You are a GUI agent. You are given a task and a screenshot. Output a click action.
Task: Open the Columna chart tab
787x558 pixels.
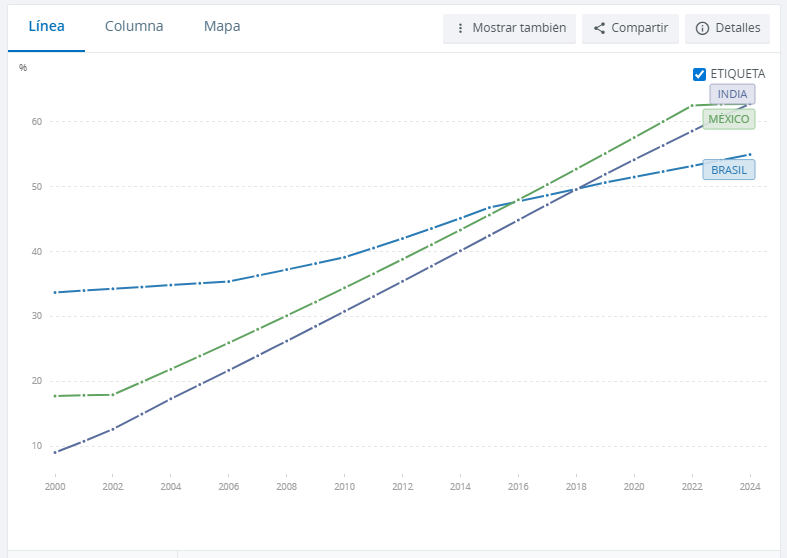(134, 27)
